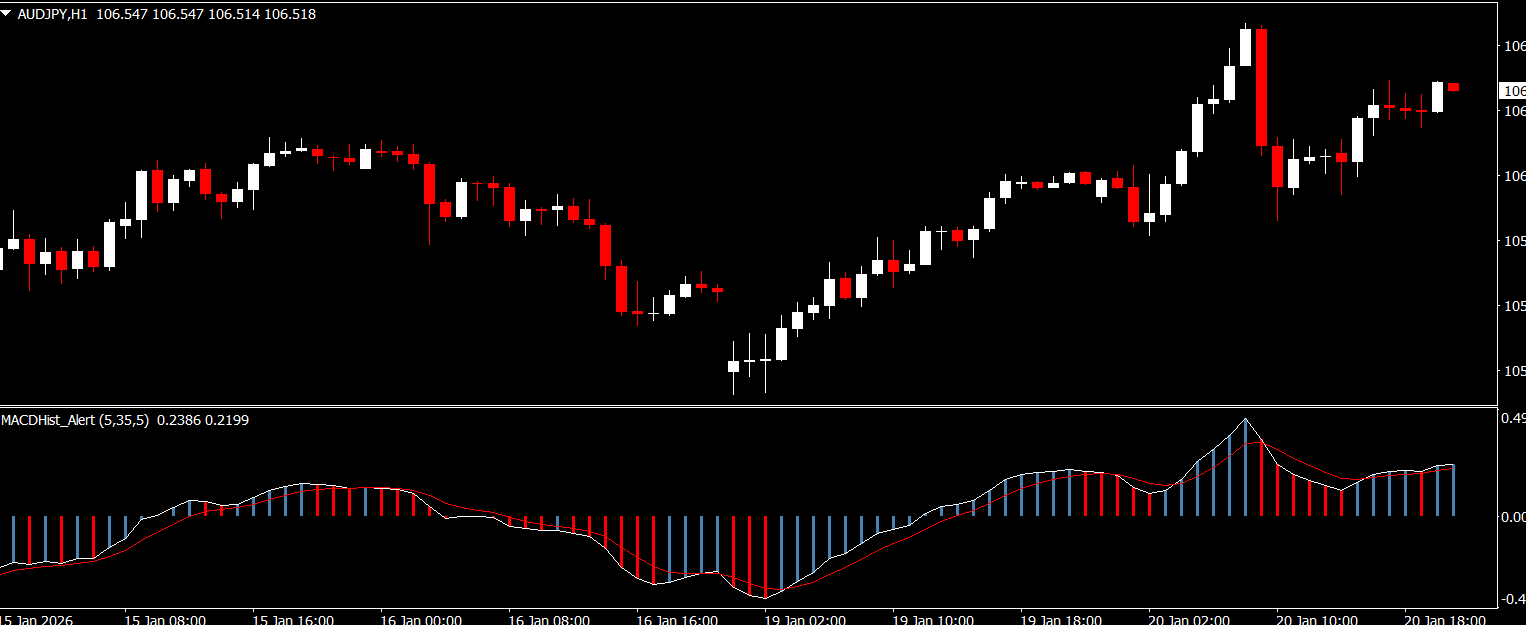Click the highlighted current price label on axis

pyautogui.click(x=1512, y=91)
